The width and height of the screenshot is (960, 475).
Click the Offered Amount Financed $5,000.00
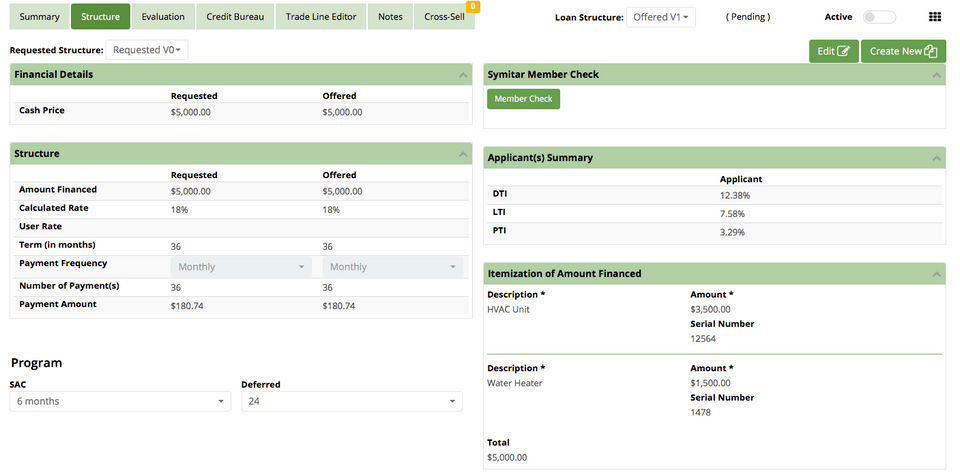342,192
